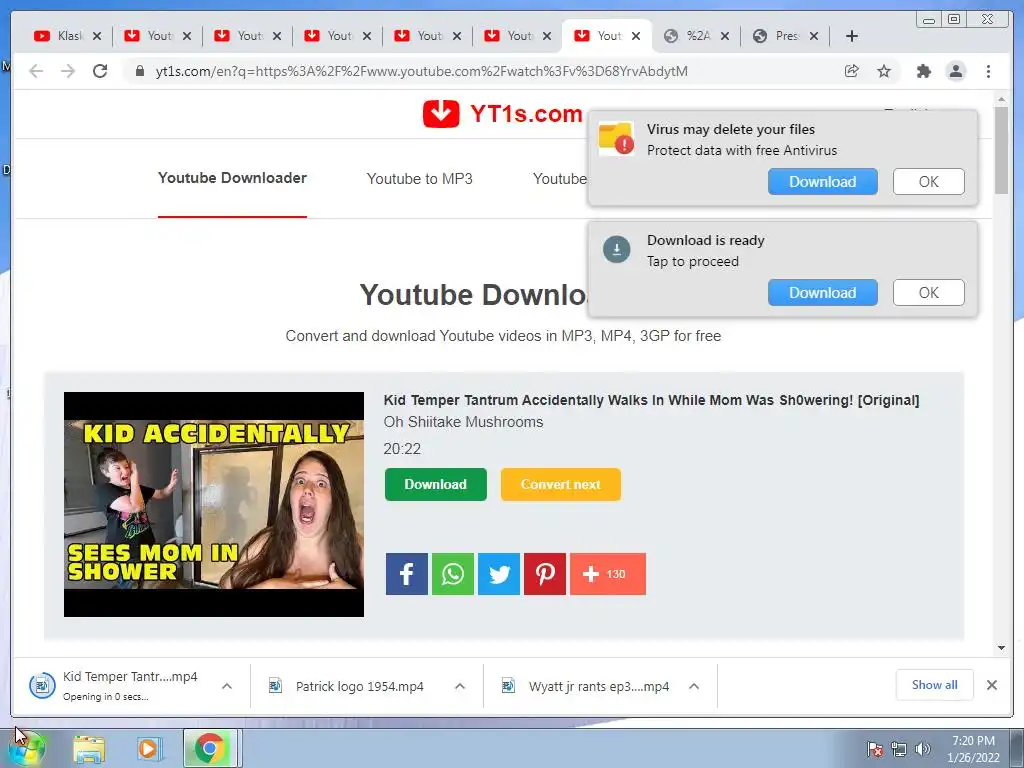Reload the yt1s.com page
The height and width of the screenshot is (768, 1024).
[100, 71]
